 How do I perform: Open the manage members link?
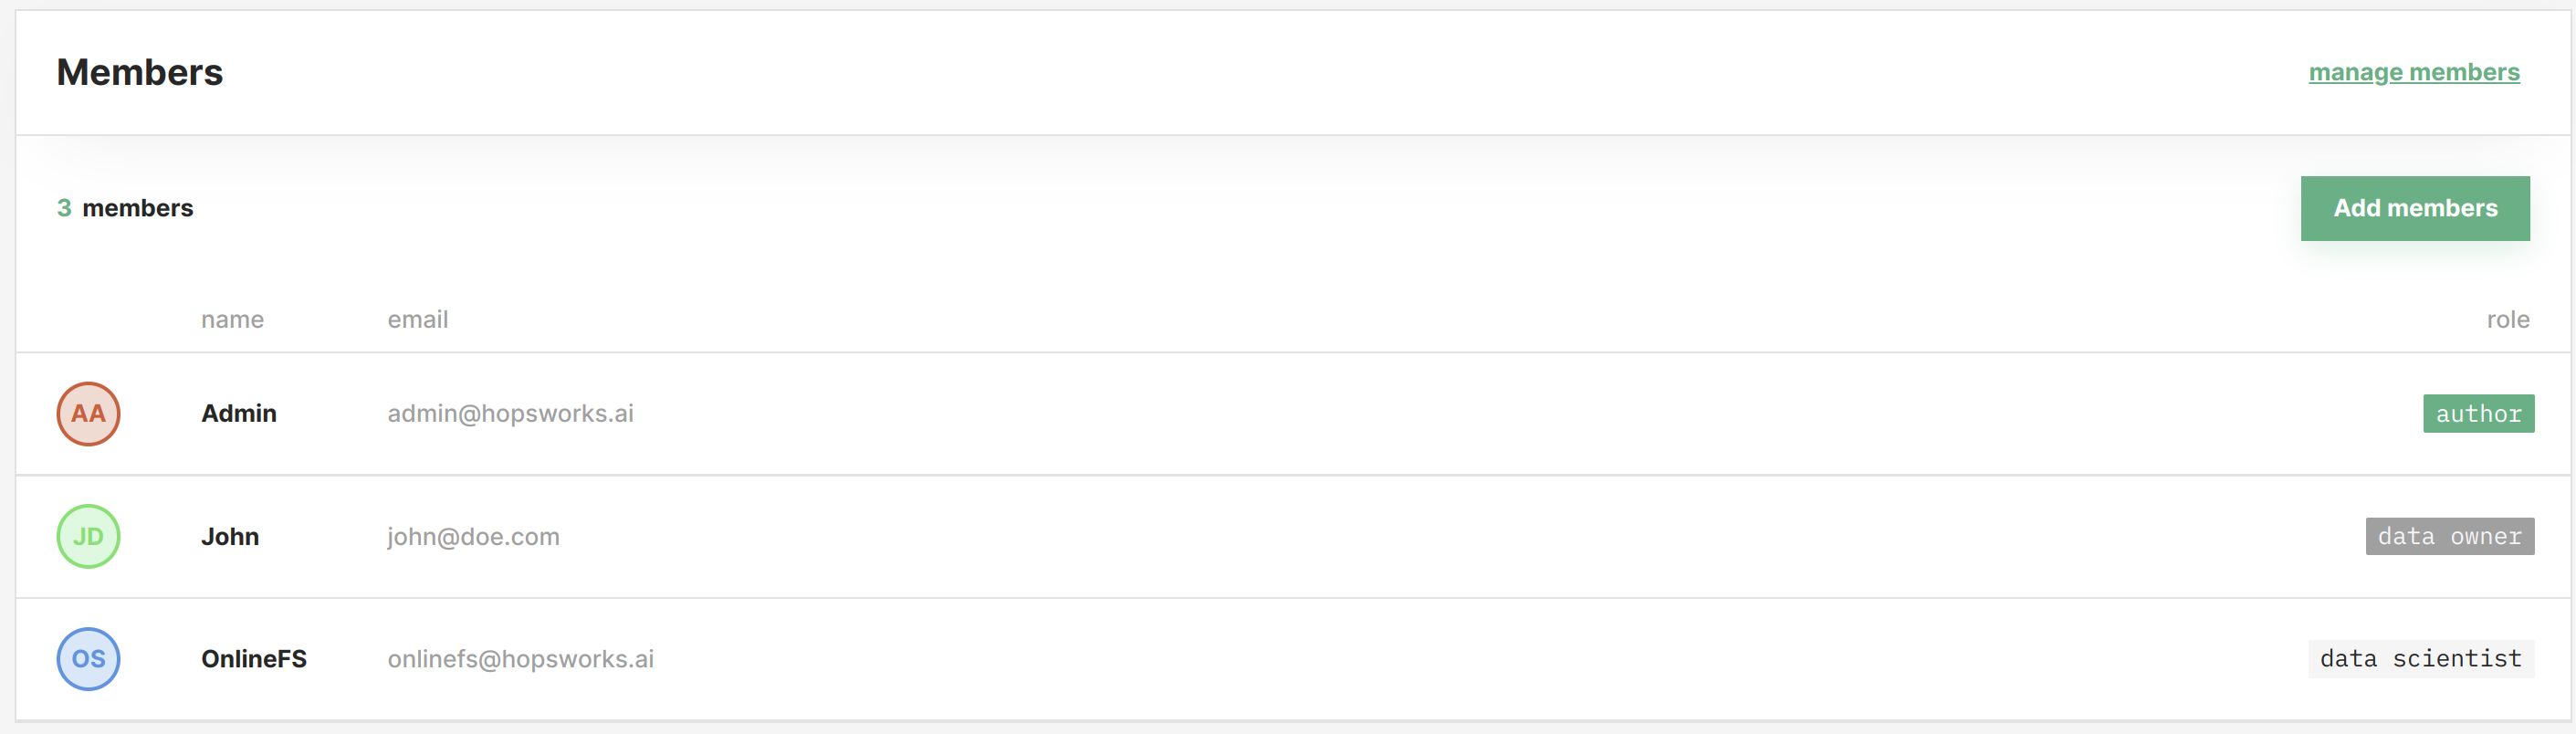pos(2413,72)
